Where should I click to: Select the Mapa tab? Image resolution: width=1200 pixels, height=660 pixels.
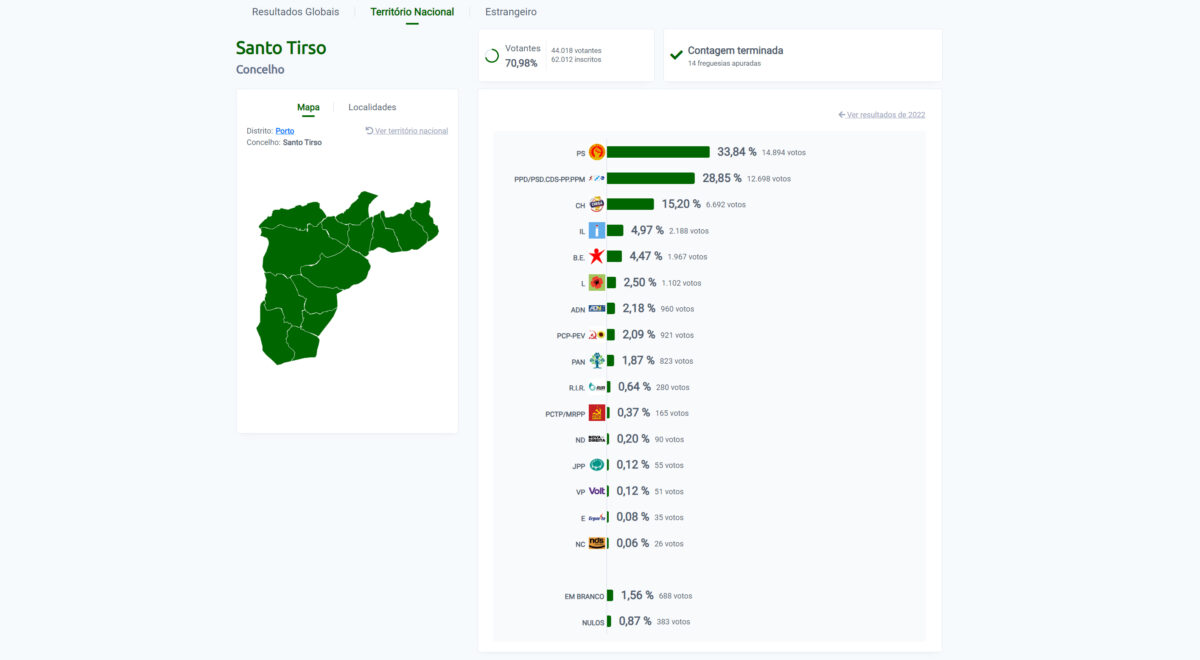308,107
